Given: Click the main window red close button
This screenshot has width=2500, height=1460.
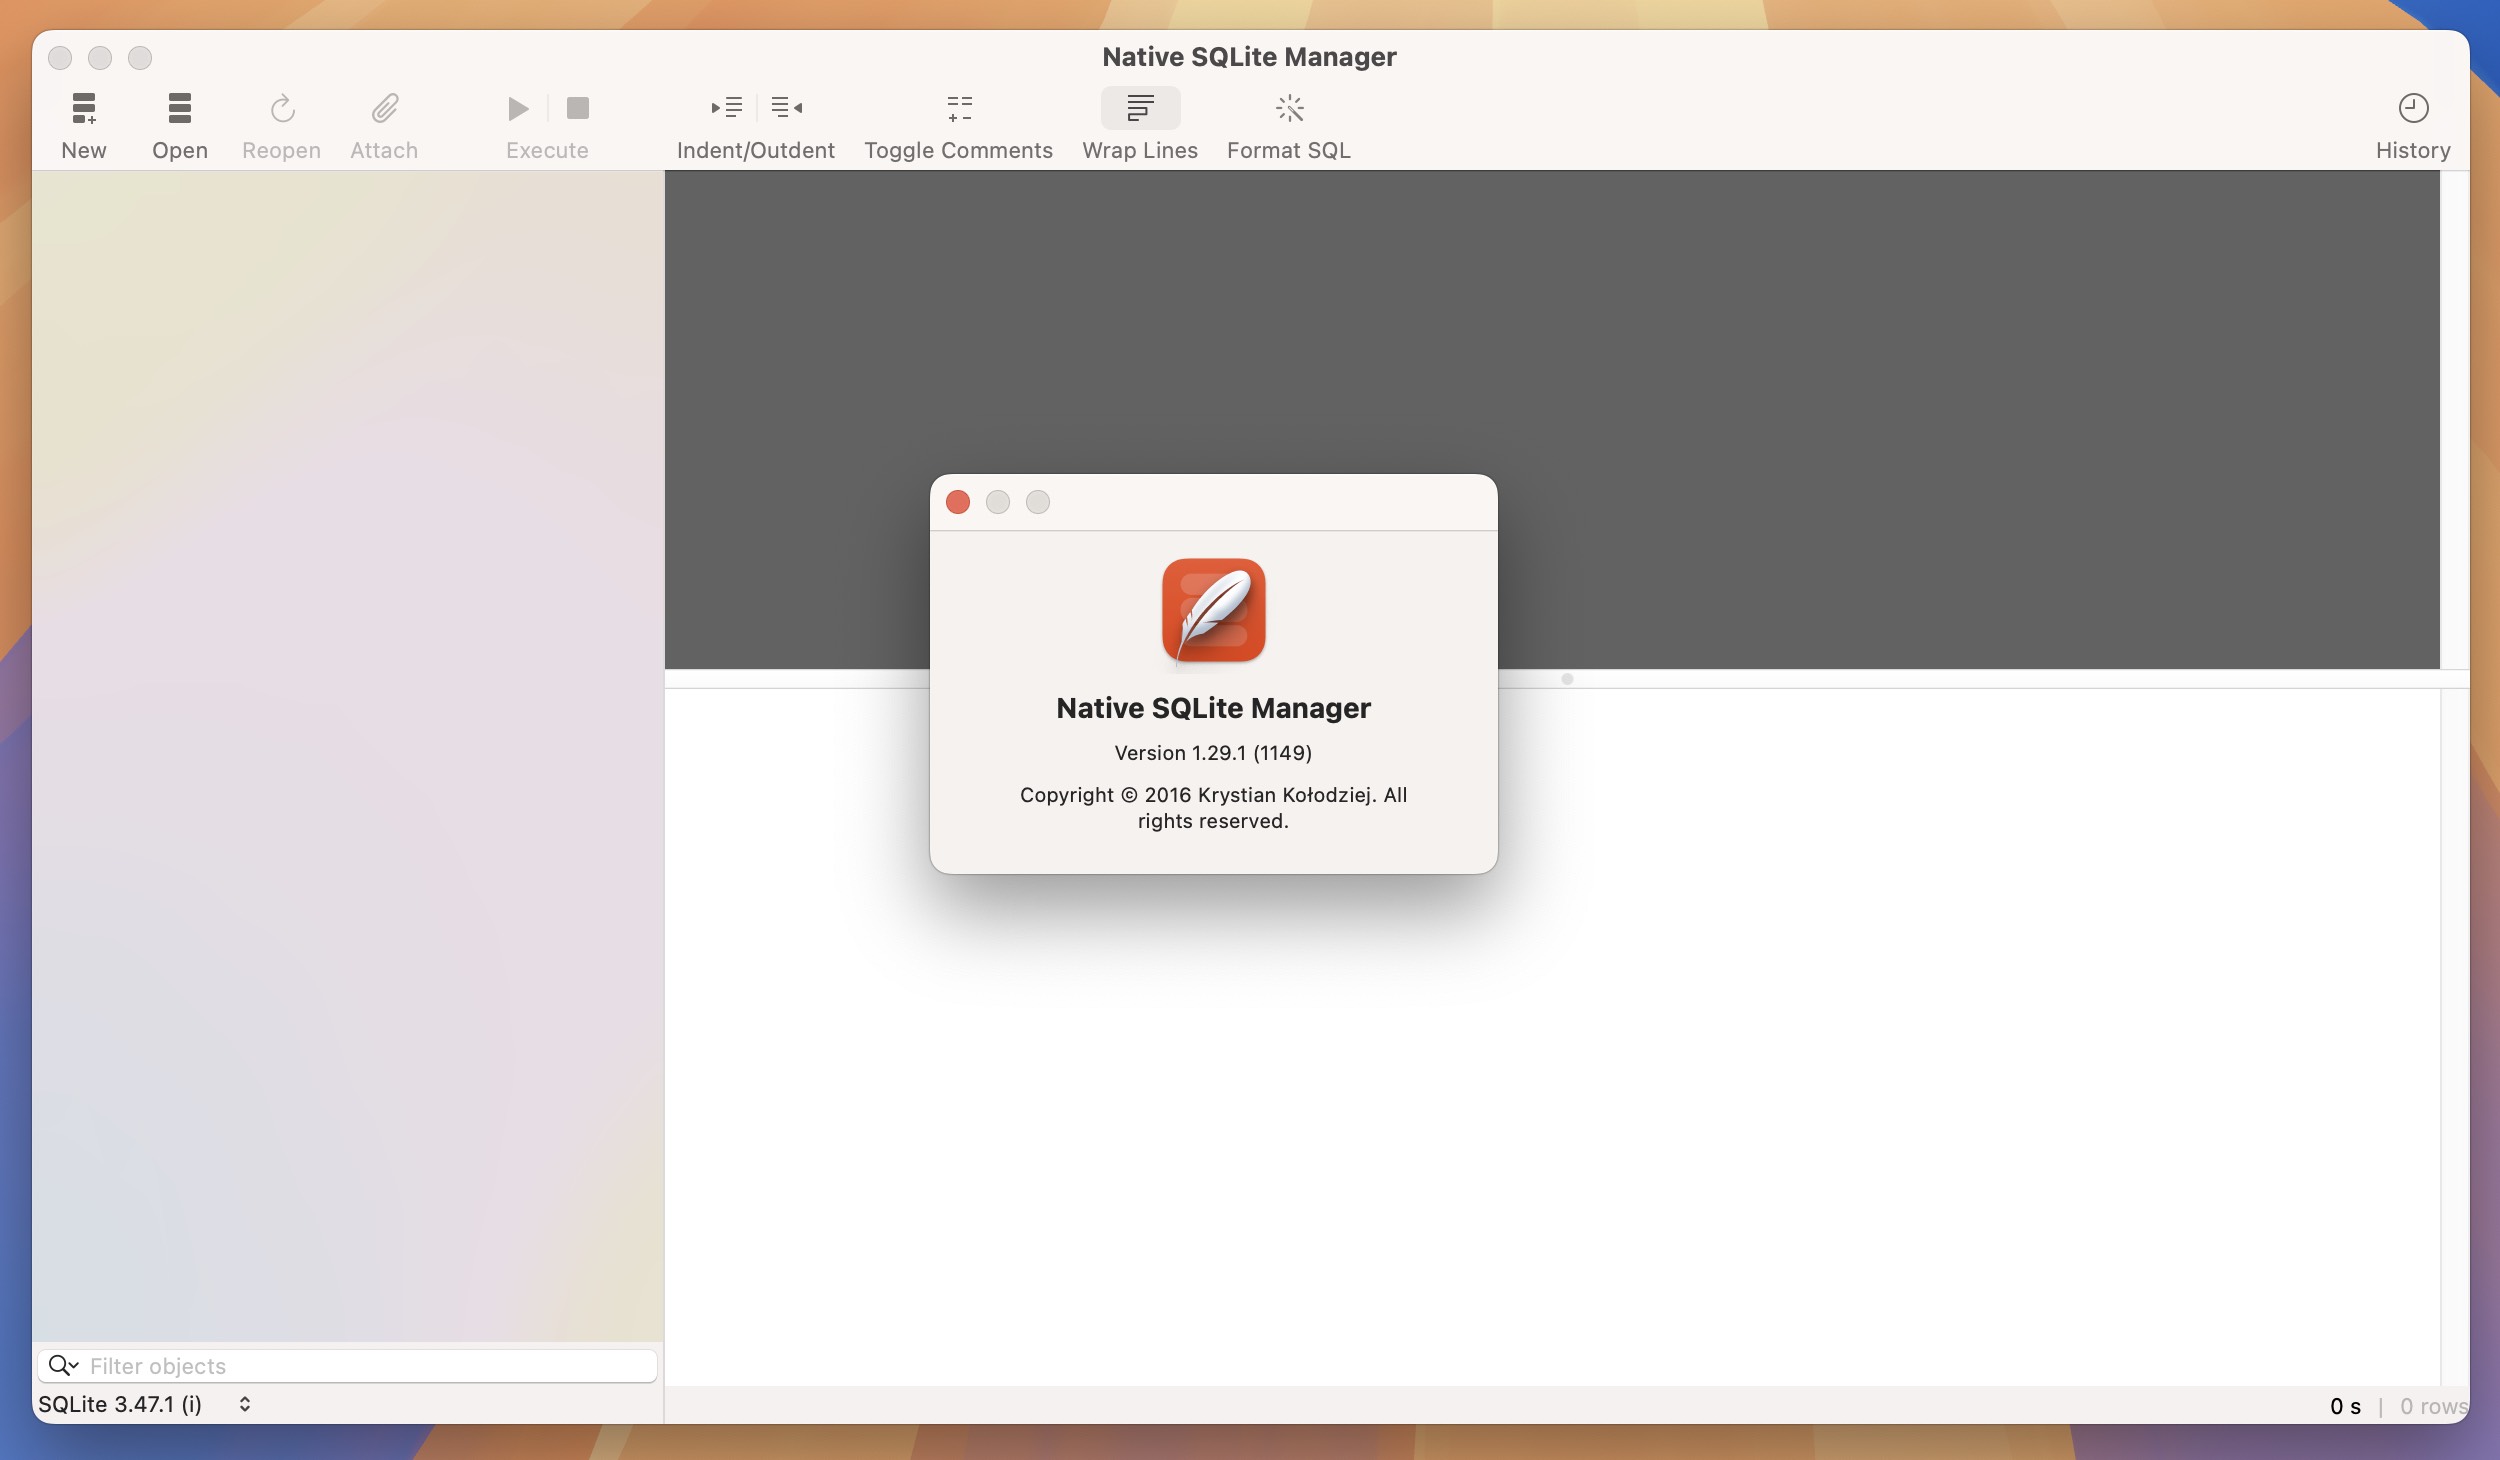Looking at the screenshot, I should (x=60, y=58).
